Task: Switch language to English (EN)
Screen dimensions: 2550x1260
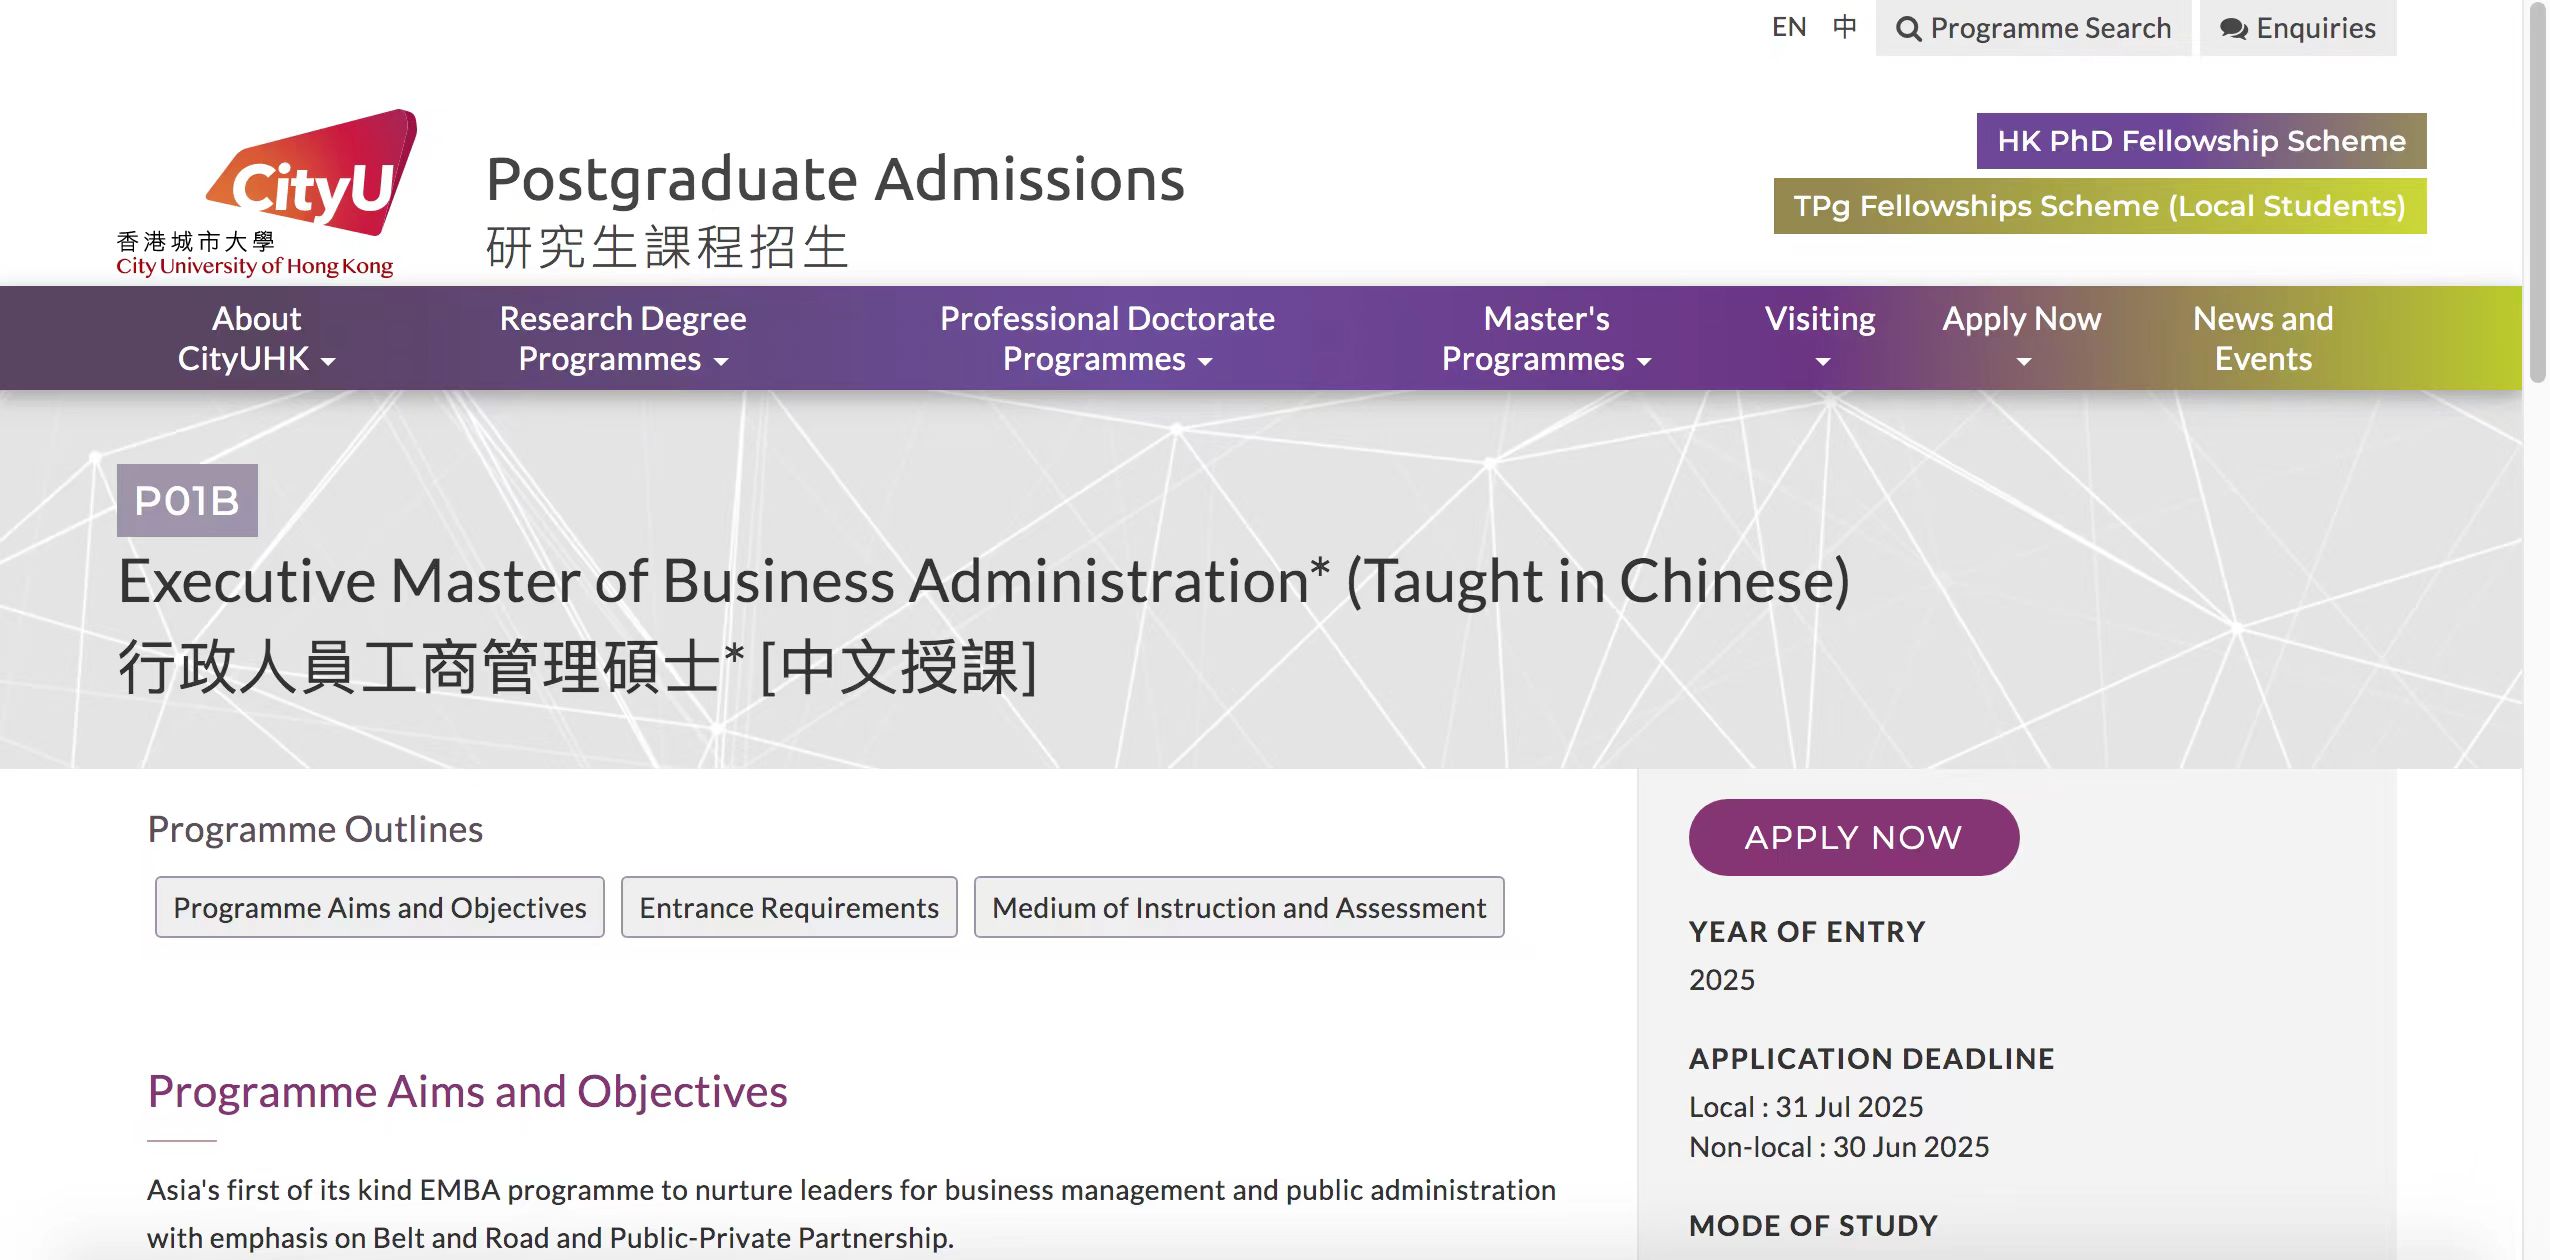Action: (1788, 27)
